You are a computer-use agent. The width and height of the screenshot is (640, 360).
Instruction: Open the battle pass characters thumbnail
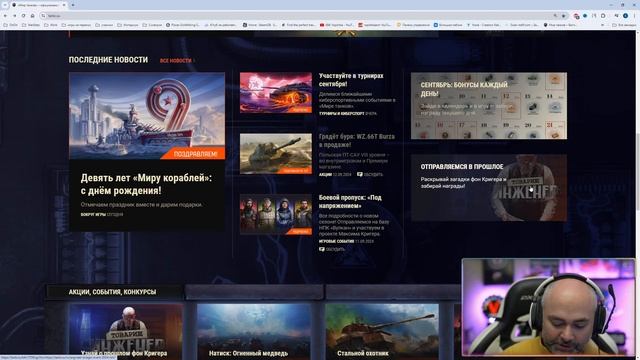click(276, 214)
